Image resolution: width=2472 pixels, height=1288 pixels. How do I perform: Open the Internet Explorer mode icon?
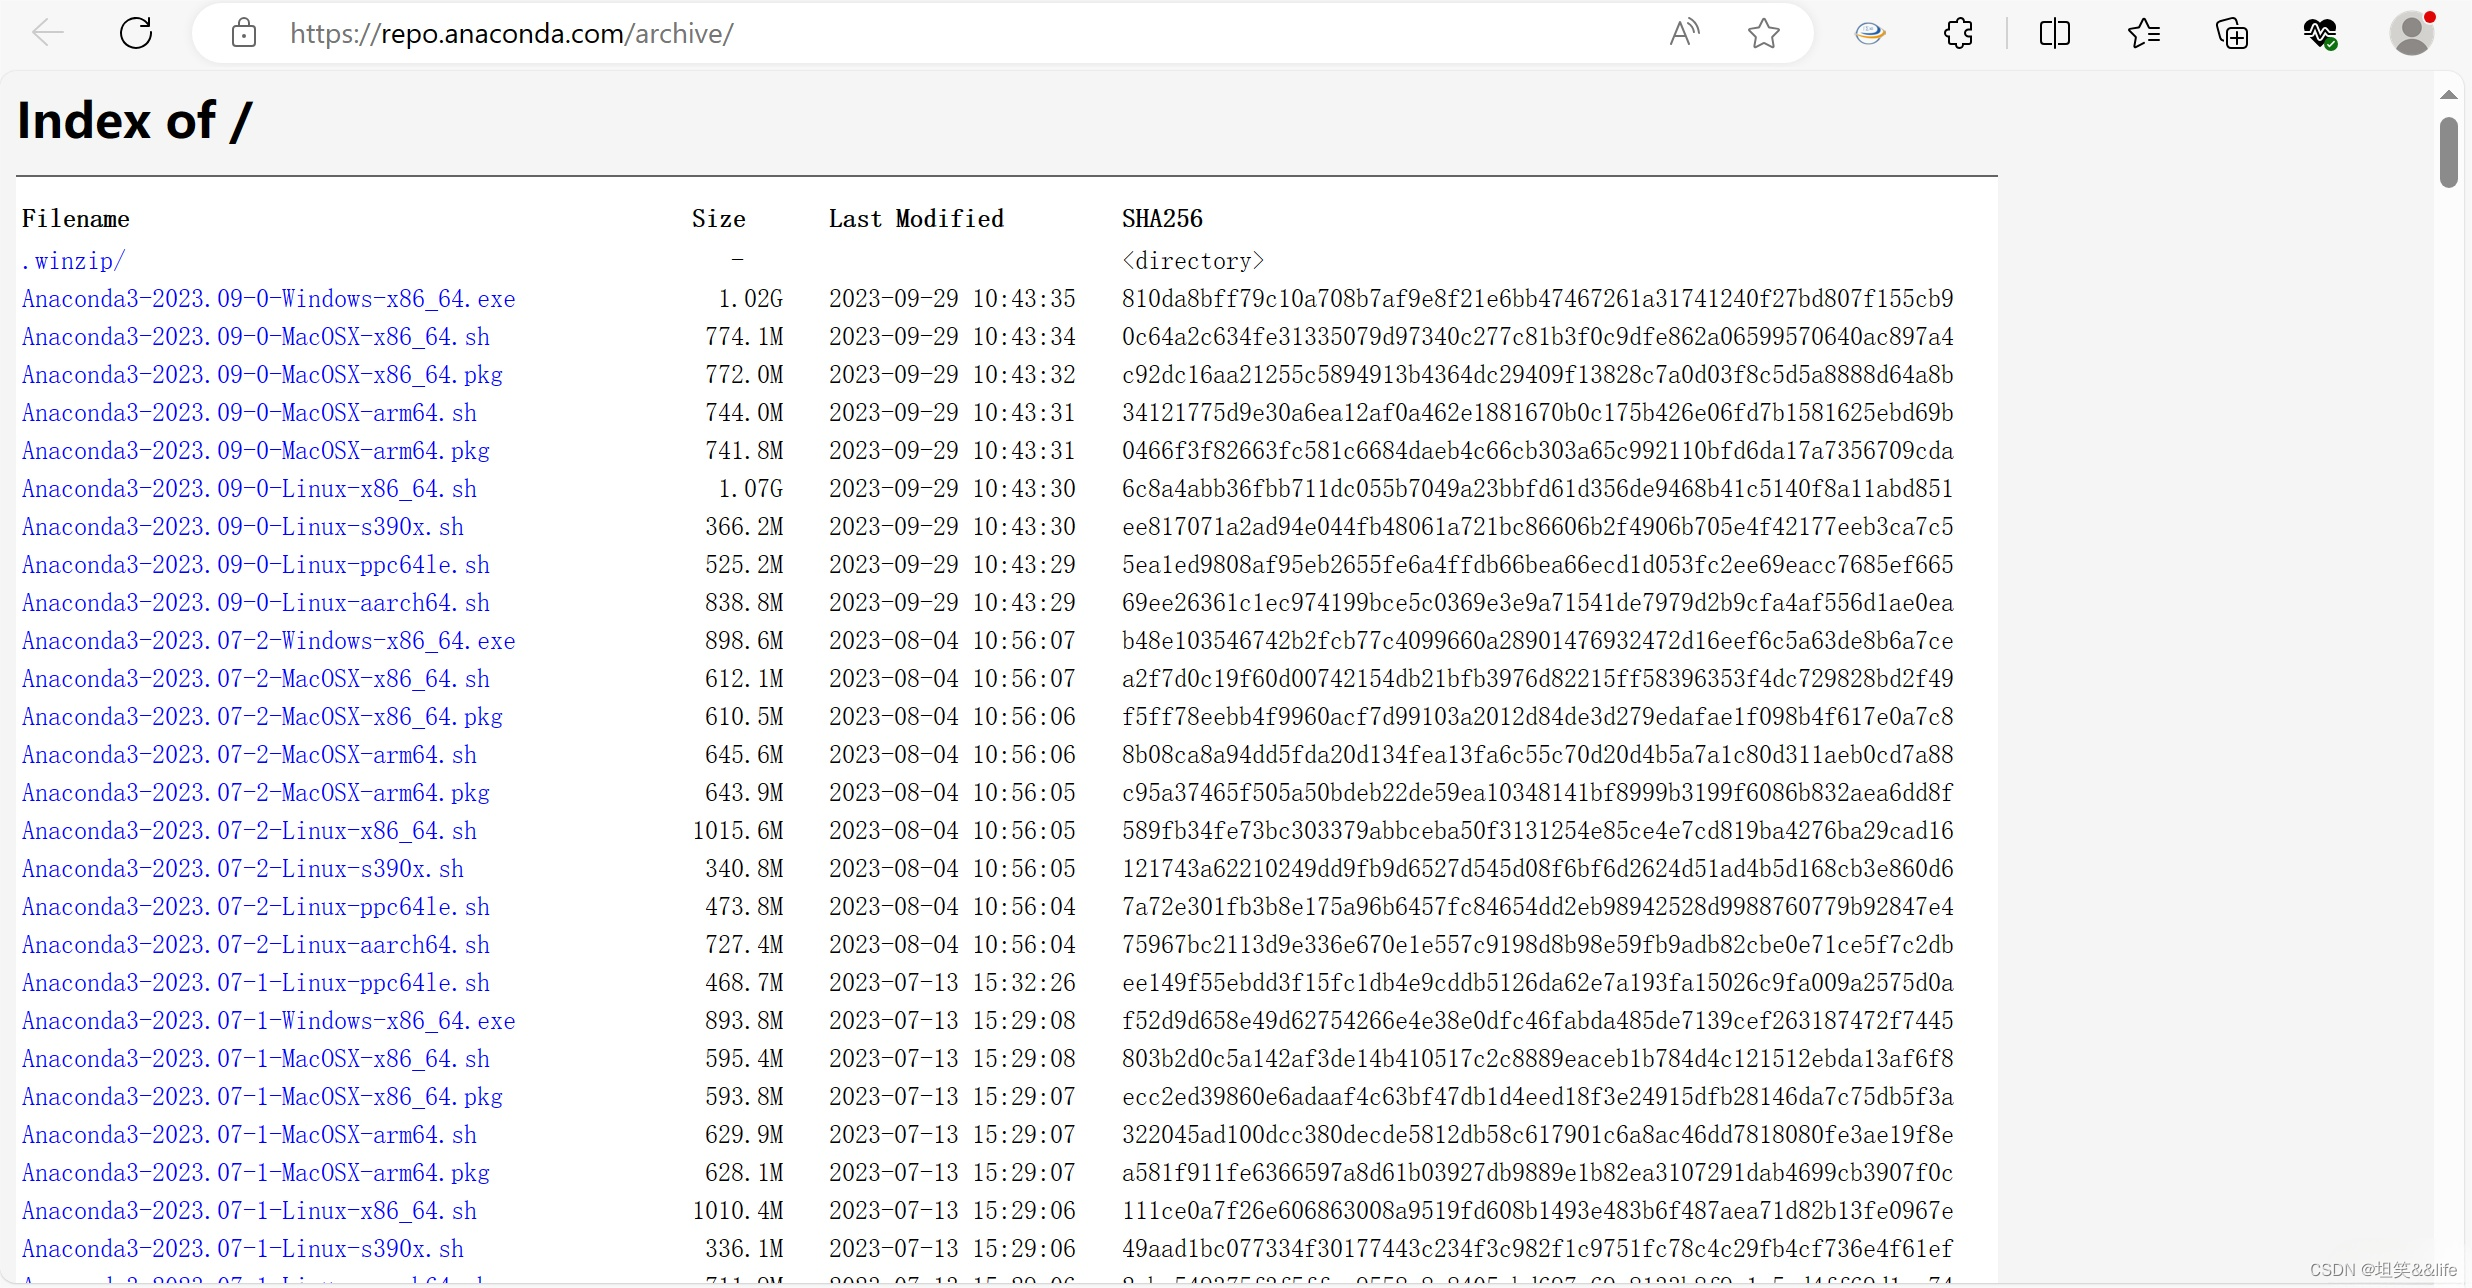tap(1869, 33)
